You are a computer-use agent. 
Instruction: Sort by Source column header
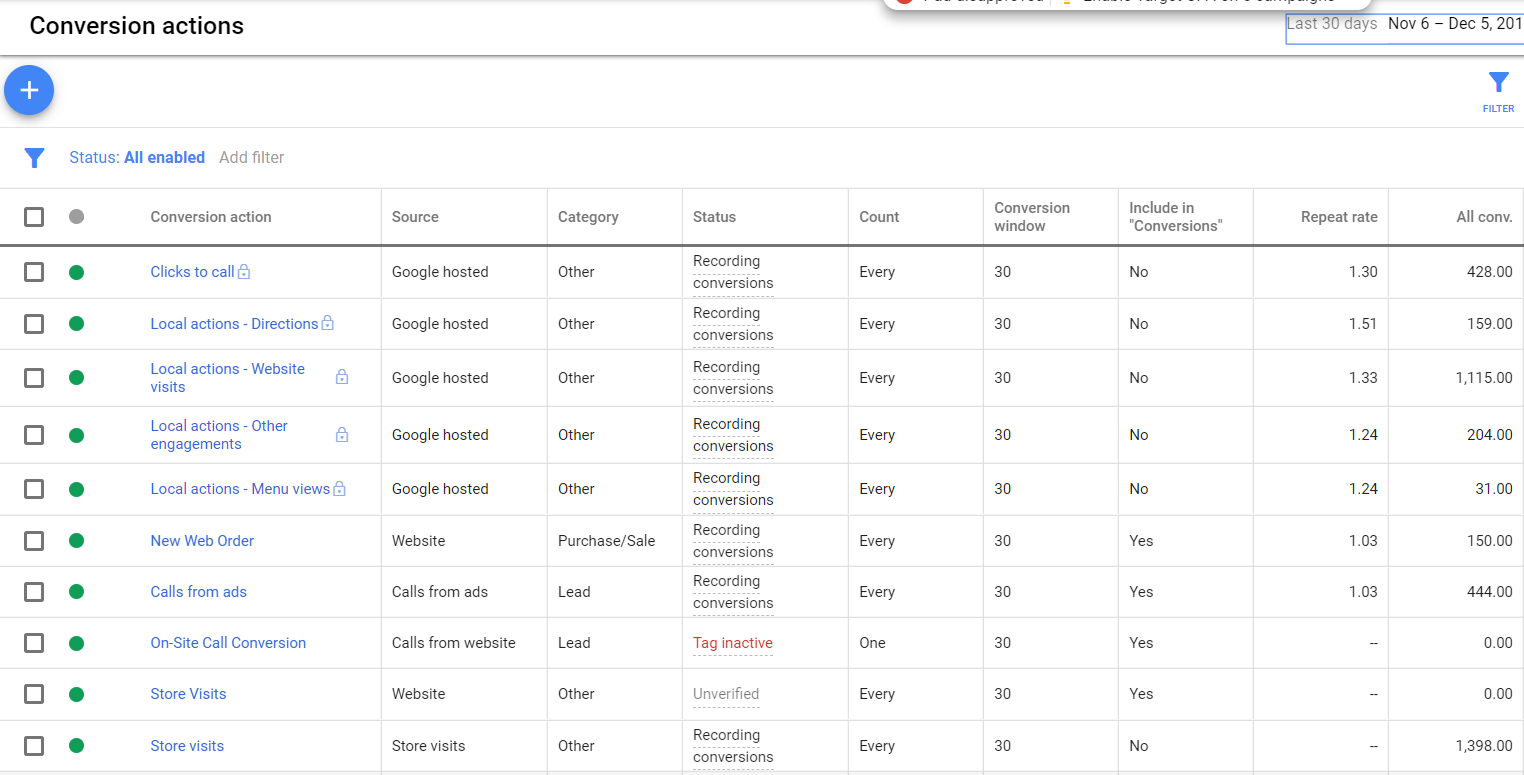click(x=415, y=217)
